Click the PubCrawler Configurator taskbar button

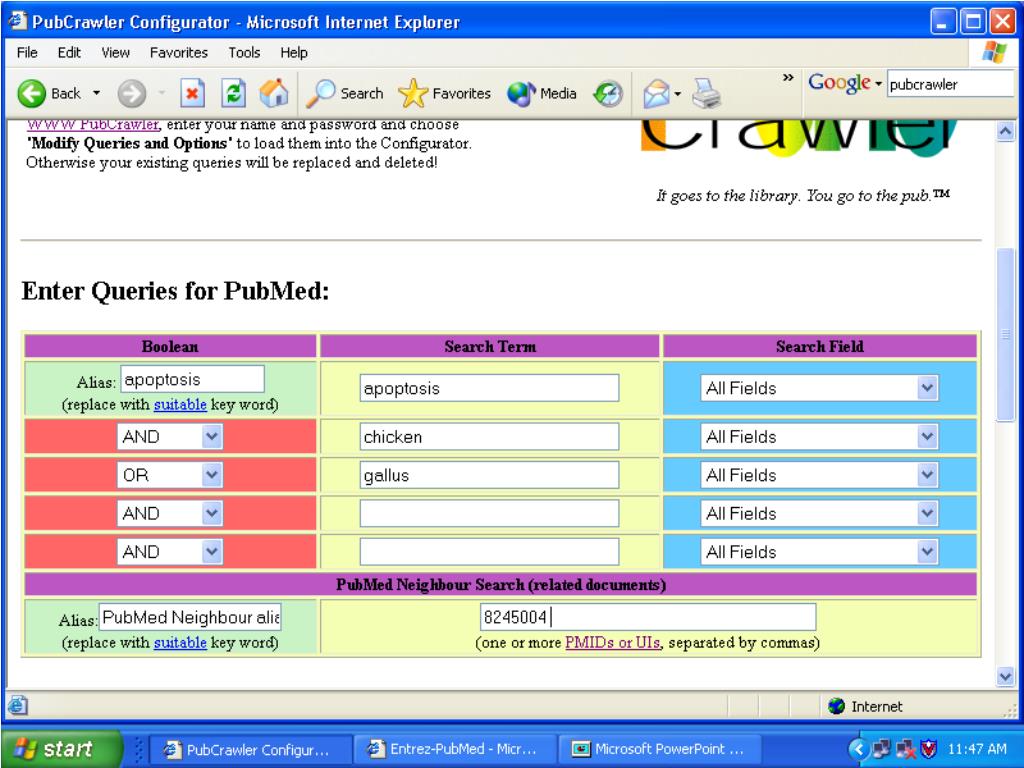(x=251, y=749)
